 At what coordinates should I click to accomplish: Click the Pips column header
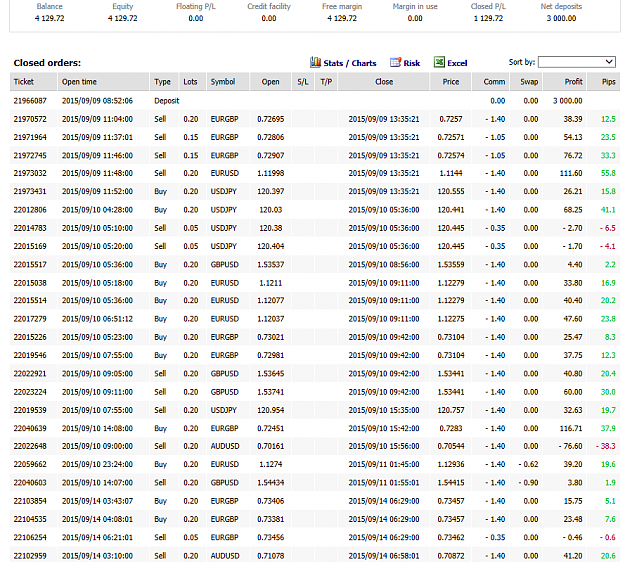coord(604,82)
